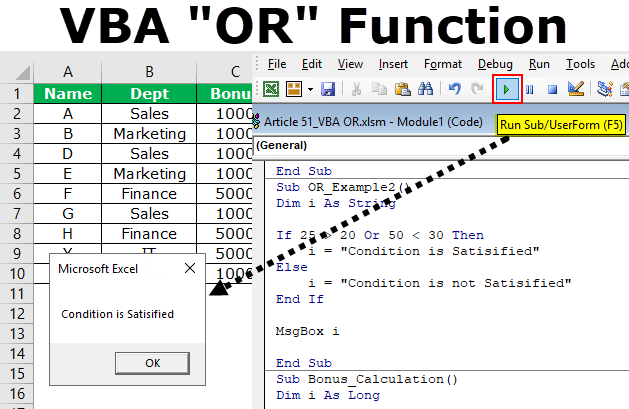Select row 12 header
The width and height of the screenshot is (629, 409).
pos(16,314)
